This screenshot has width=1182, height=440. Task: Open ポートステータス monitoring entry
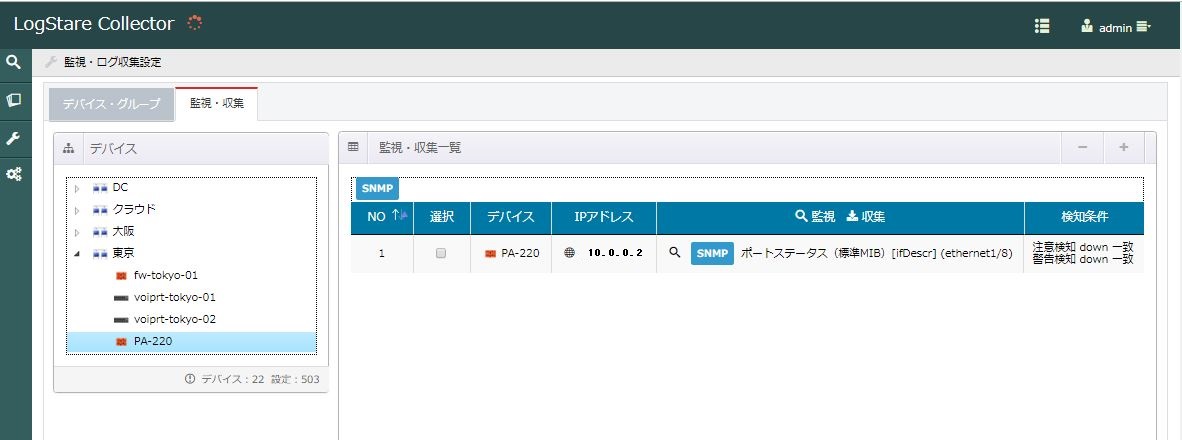click(x=875, y=253)
